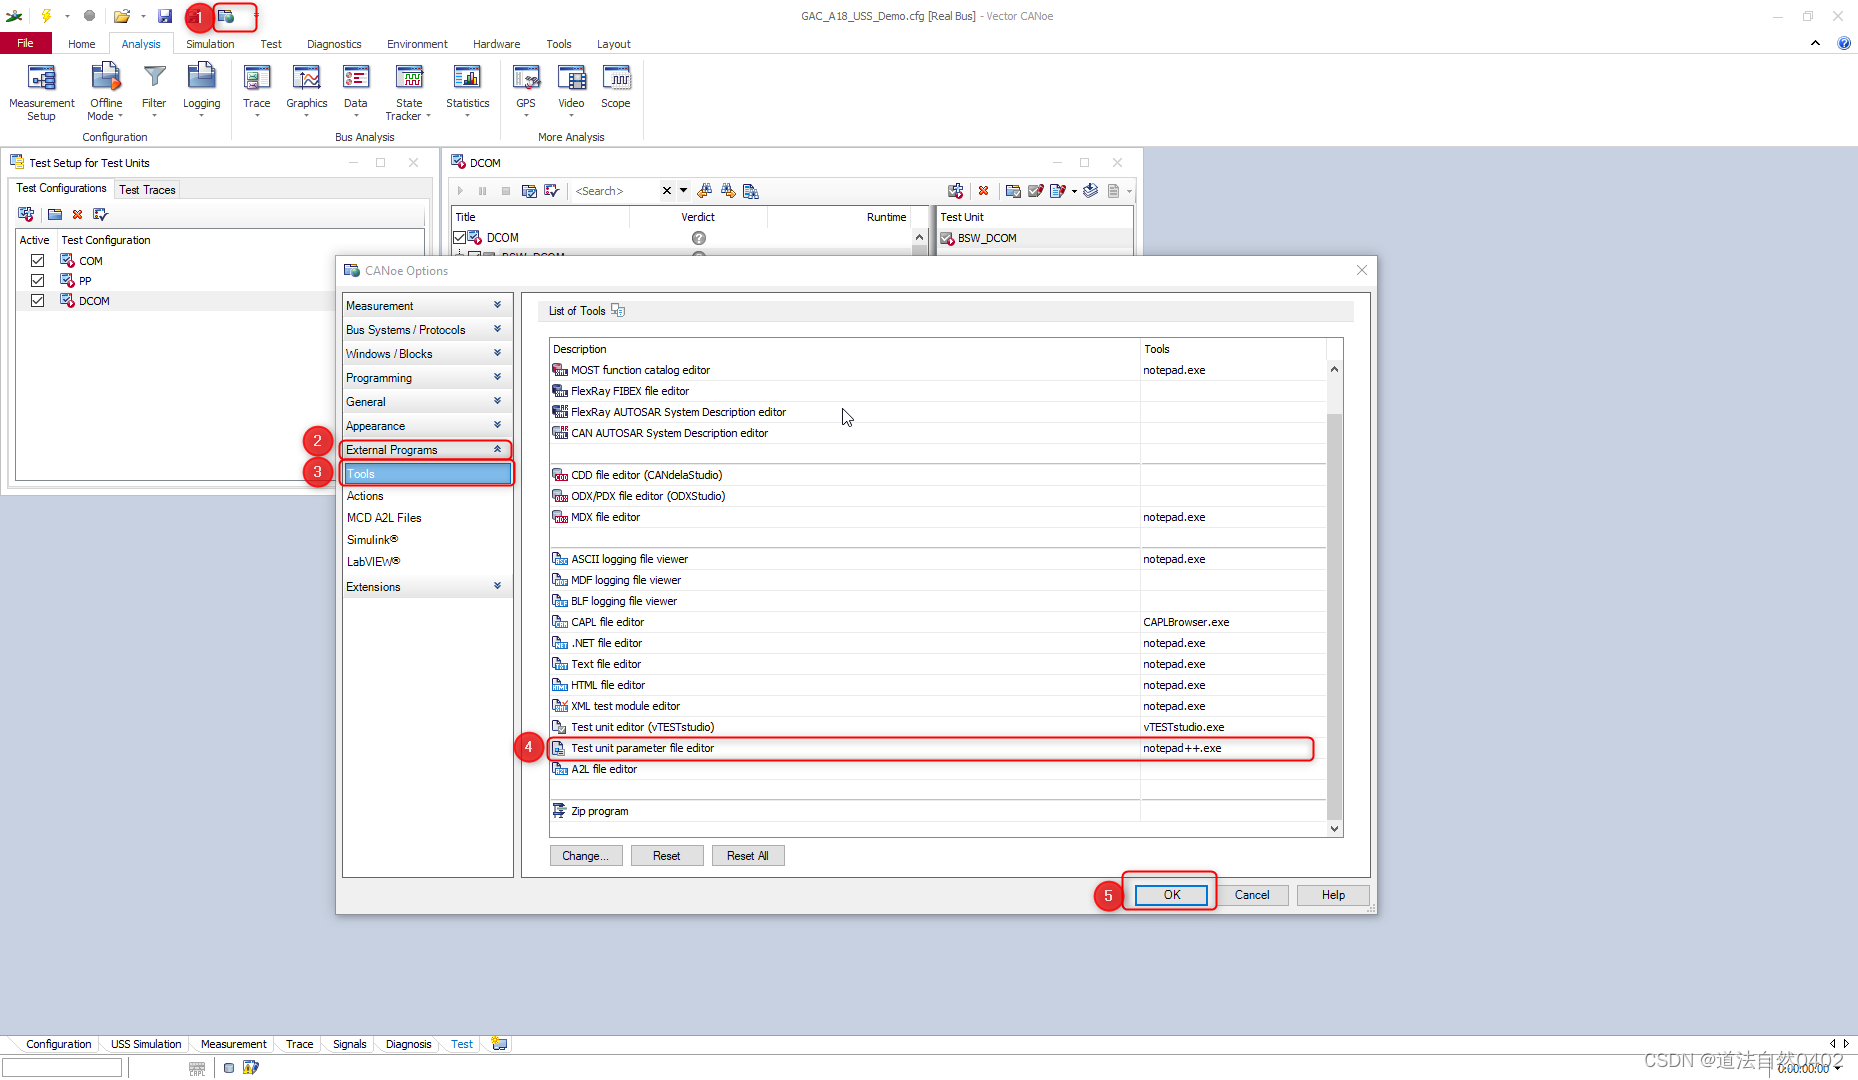Open the Diagnostics ribbon tab

point(334,44)
